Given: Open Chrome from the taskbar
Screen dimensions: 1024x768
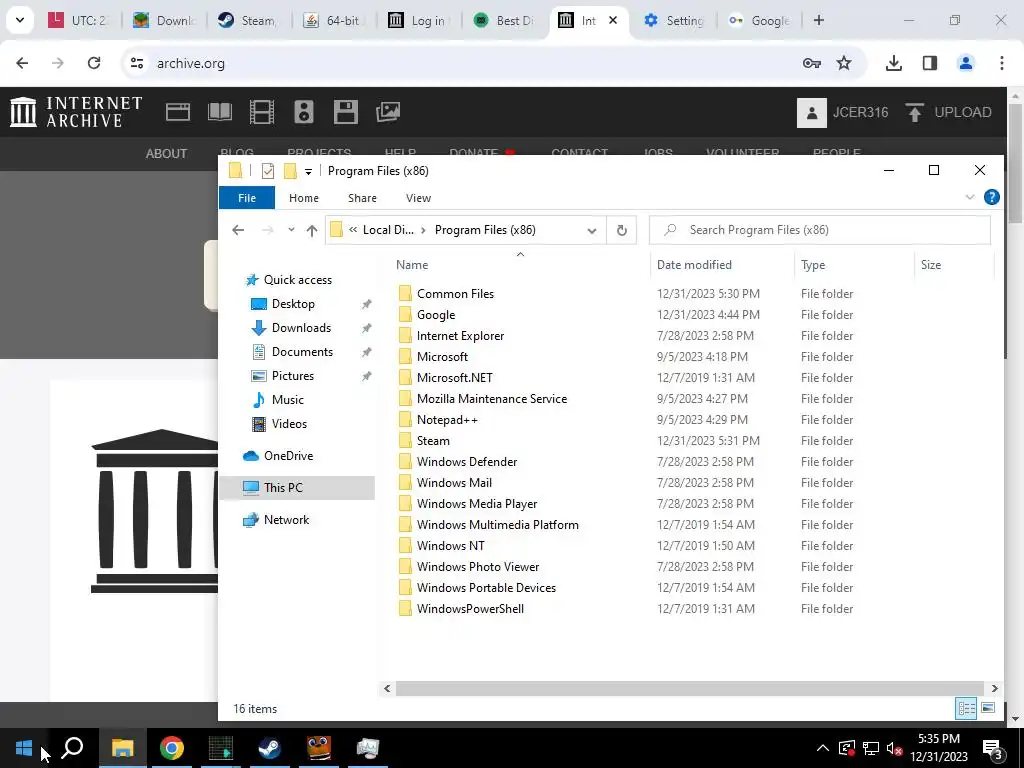Looking at the screenshot, I should (x=172, y=748).
